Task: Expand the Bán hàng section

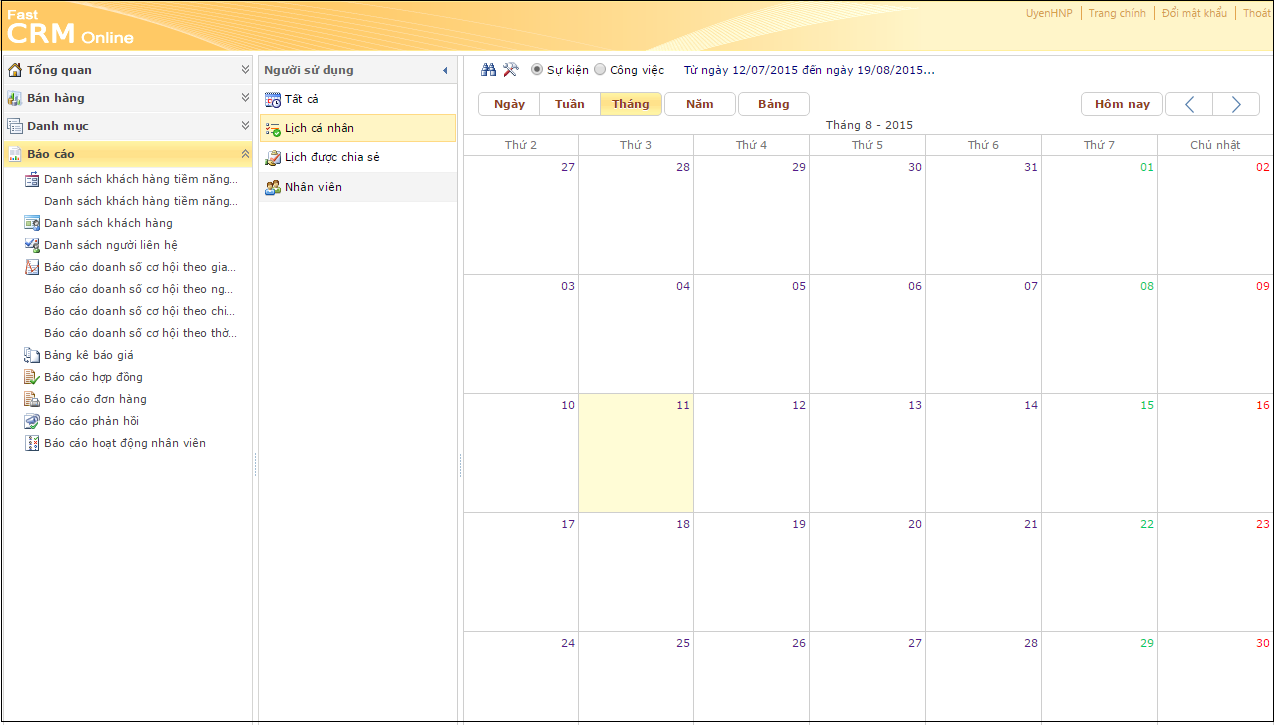Action: [245, 98]
